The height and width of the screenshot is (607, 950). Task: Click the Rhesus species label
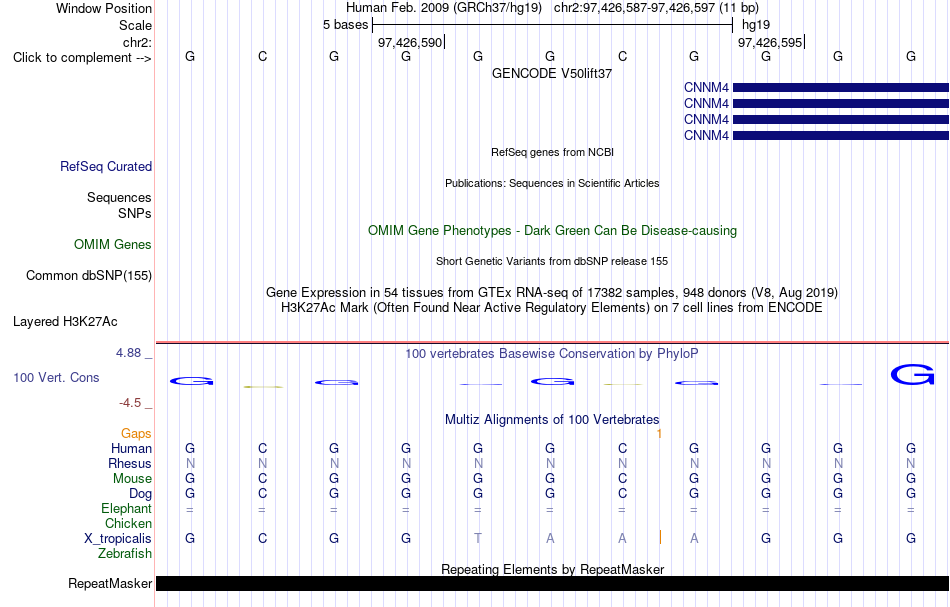130,464
